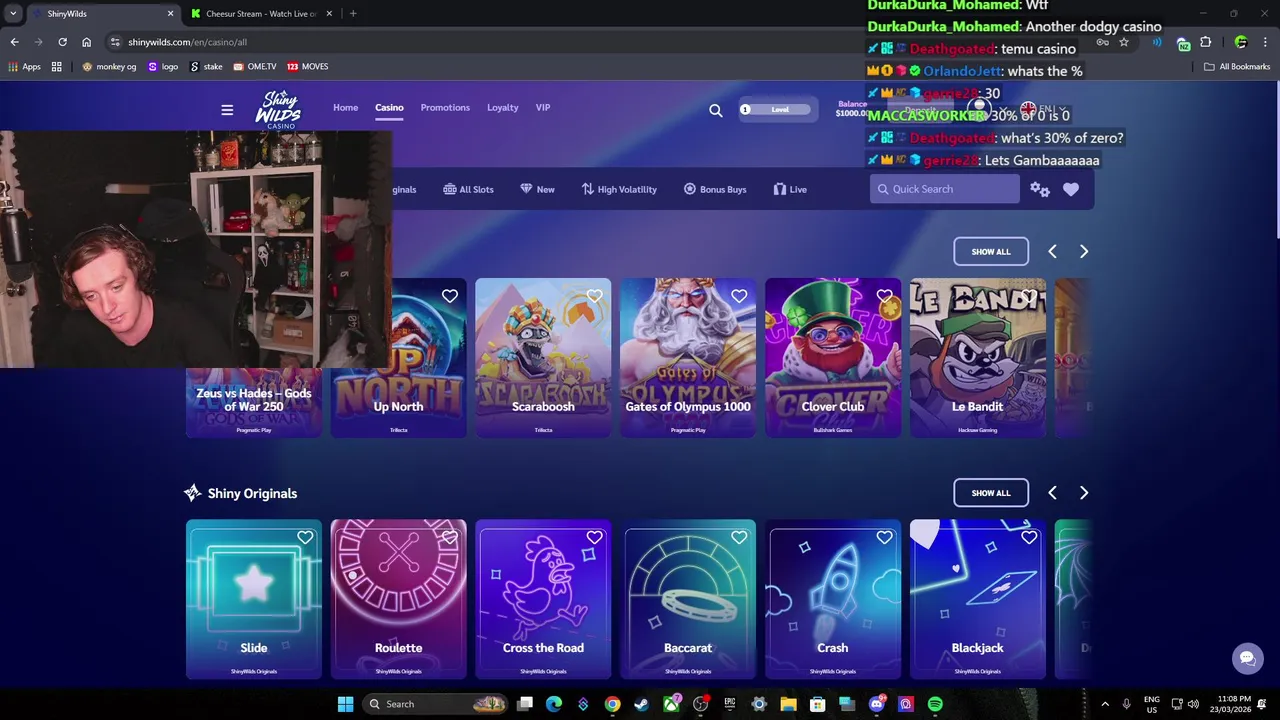Filter games by High Volatility
Image resolution: width=1280 pixels, height=720 pixels.
[x=619, y=189]
